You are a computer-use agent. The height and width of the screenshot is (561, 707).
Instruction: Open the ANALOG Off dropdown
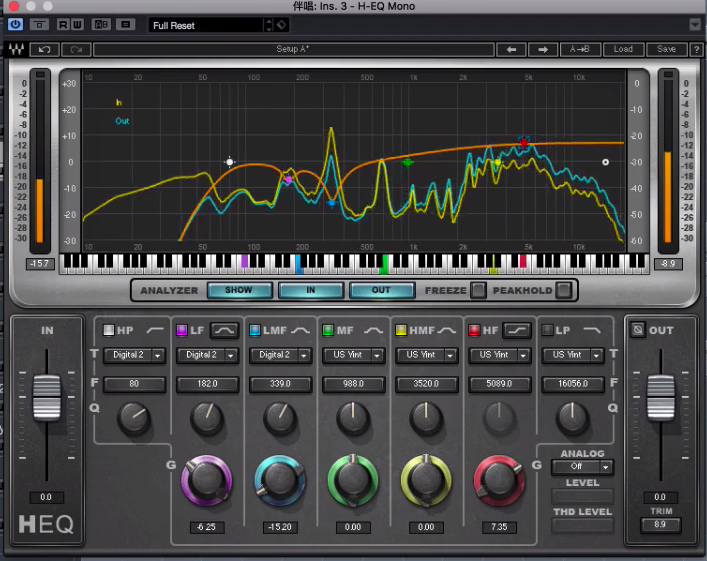(582, 467)
